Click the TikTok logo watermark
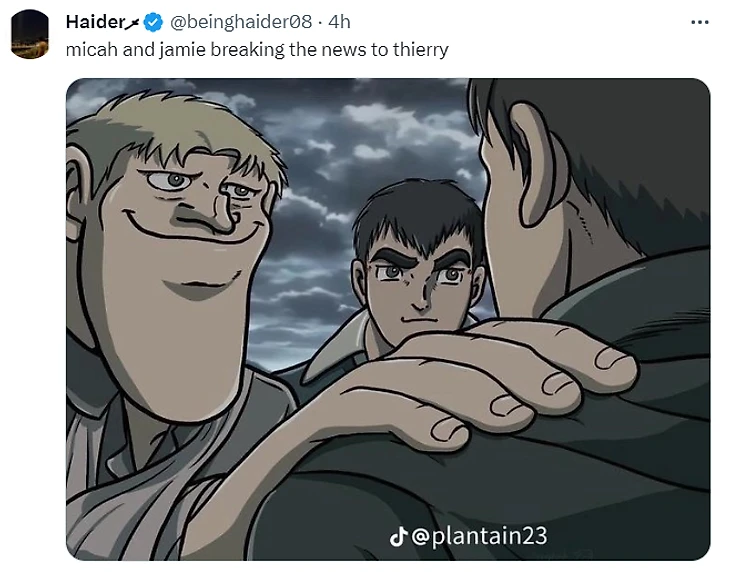Image resolution: width=730 pixels, height=572 pixels. point(398,537)
